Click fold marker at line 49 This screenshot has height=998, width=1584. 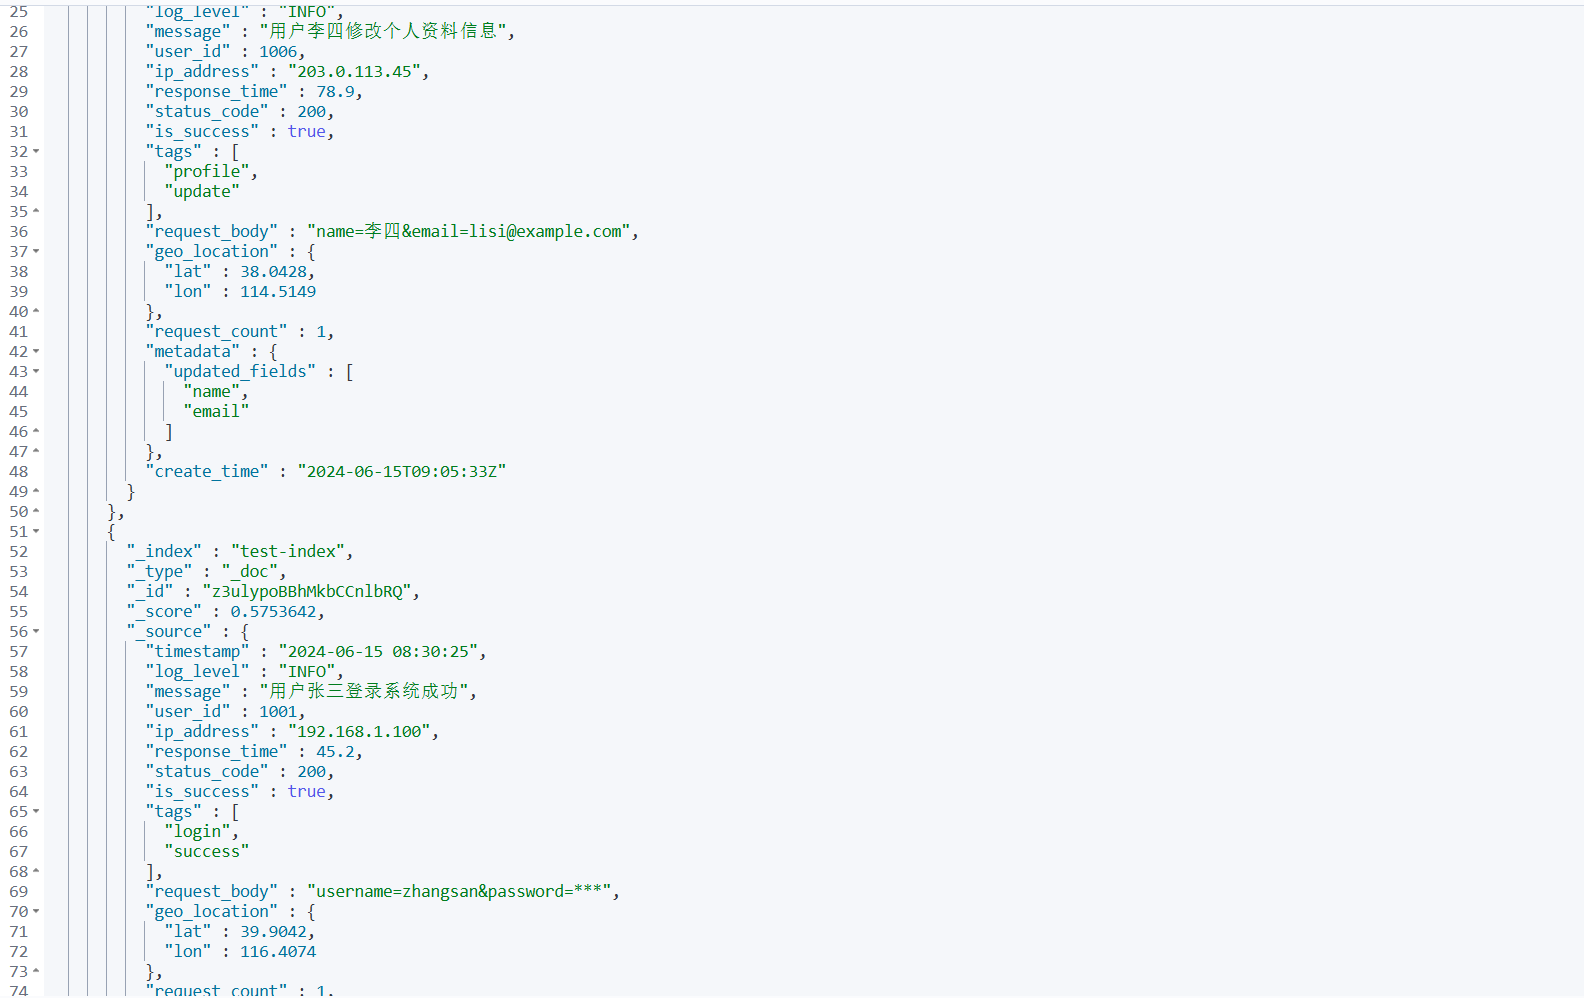click(36, 491)
